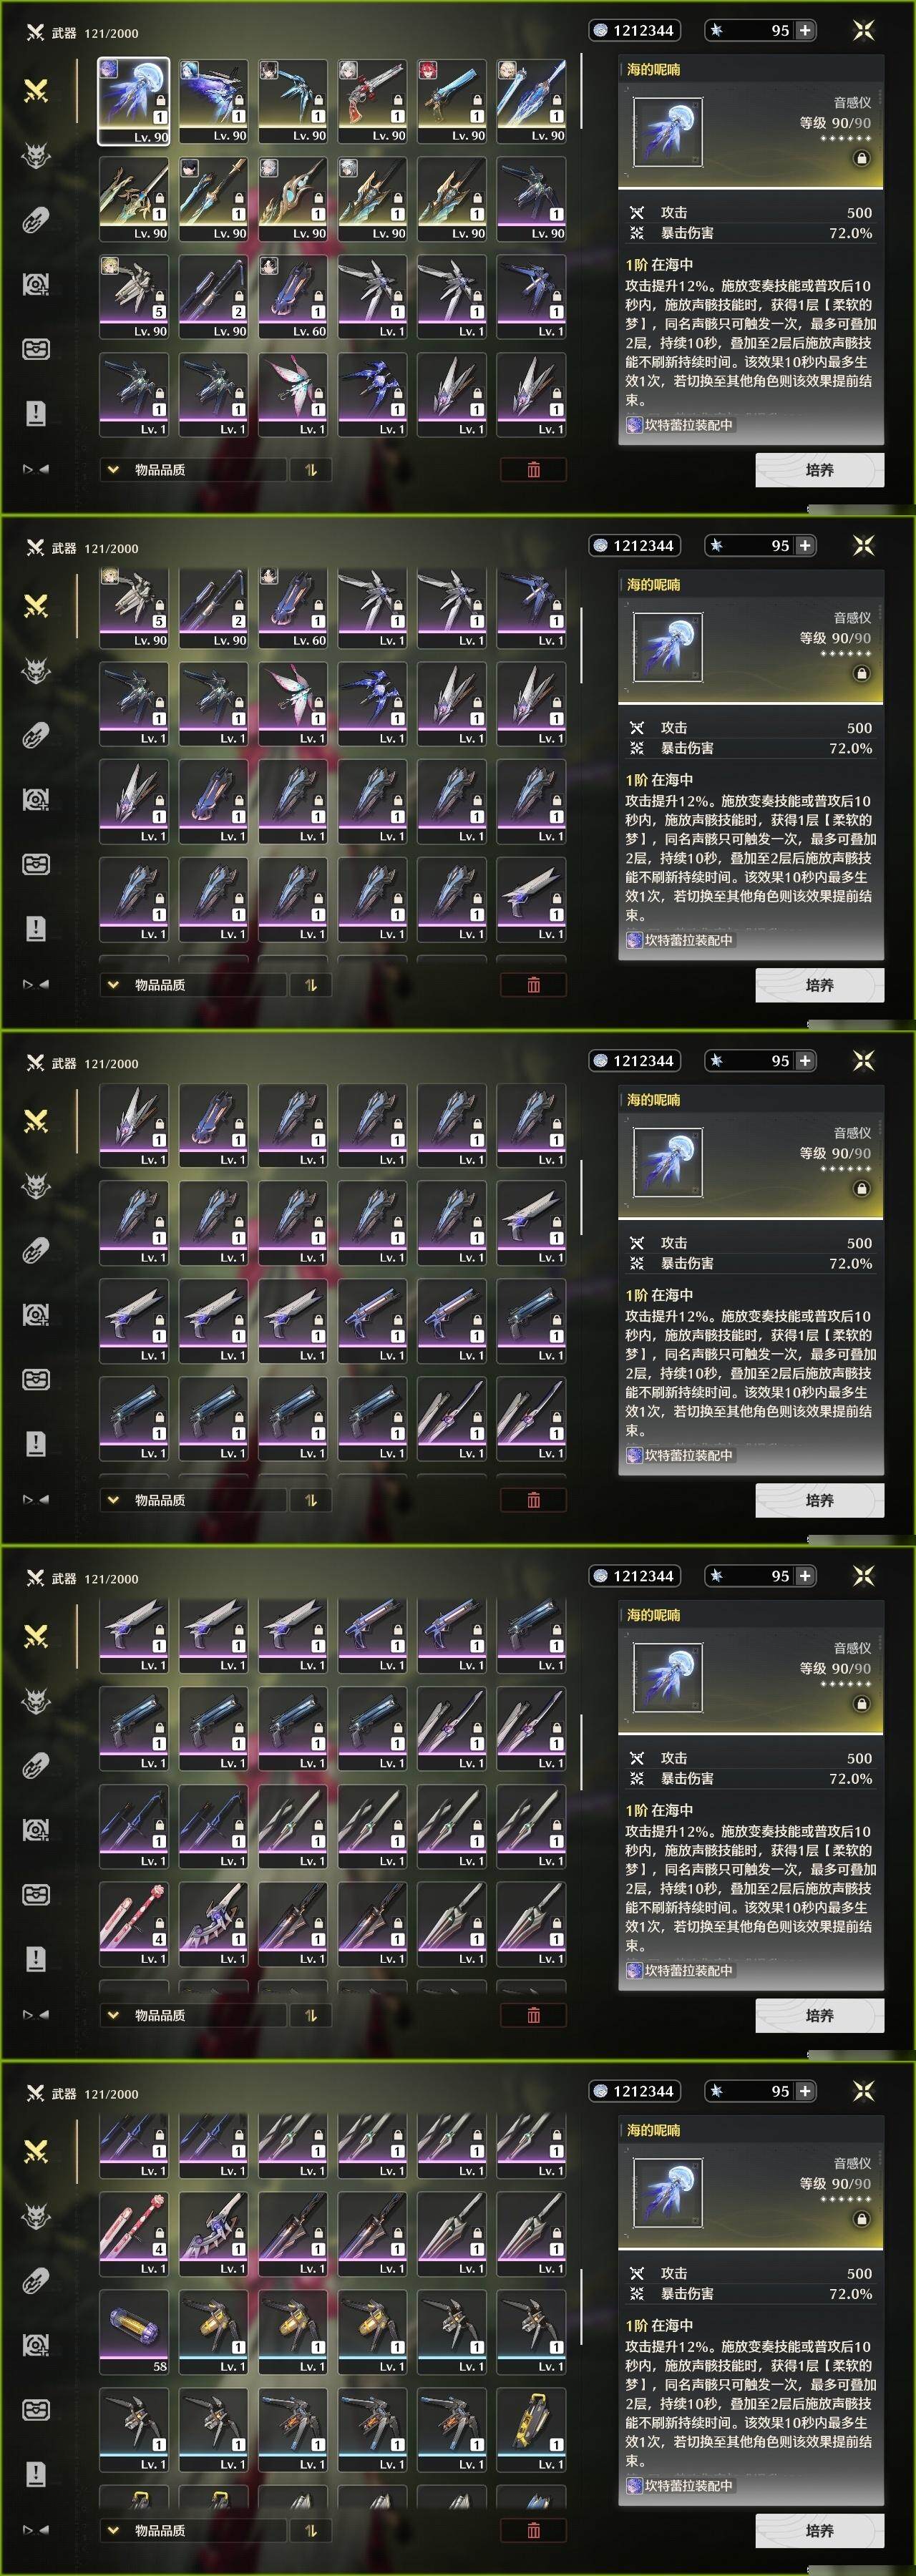916x2576 pixels.
Task: Click the topmost 培养 button
Action: 819,470
